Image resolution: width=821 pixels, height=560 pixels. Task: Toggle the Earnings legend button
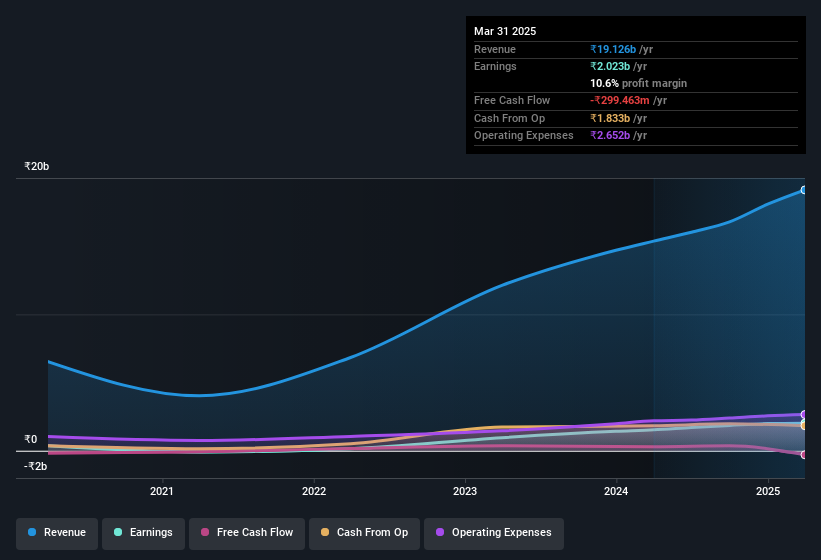tap(143, 533)
